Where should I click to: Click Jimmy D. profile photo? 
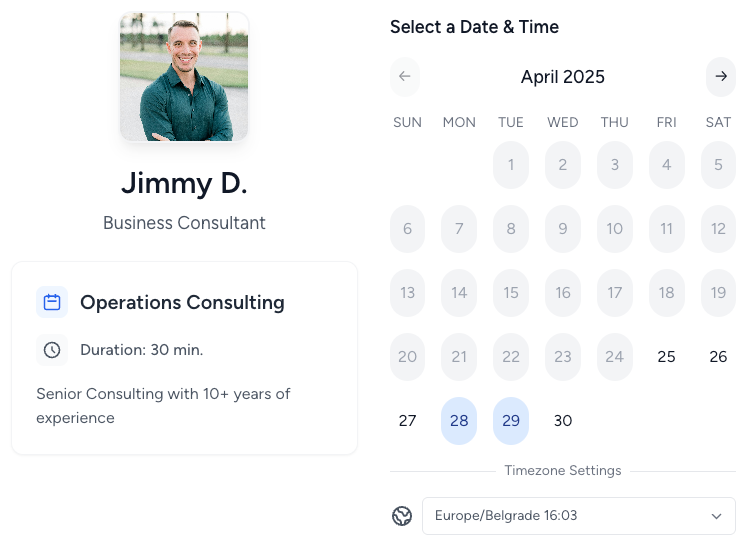click(x=184, y=77)
